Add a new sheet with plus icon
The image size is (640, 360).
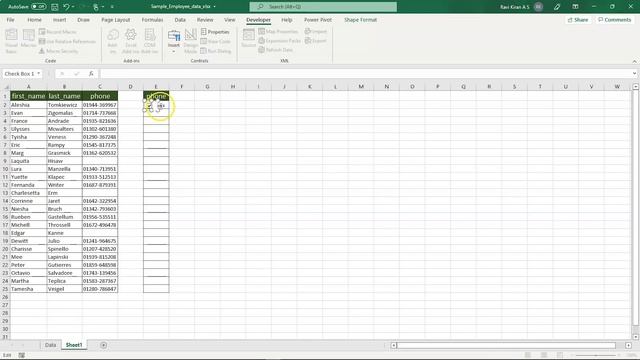pos(104,345)
